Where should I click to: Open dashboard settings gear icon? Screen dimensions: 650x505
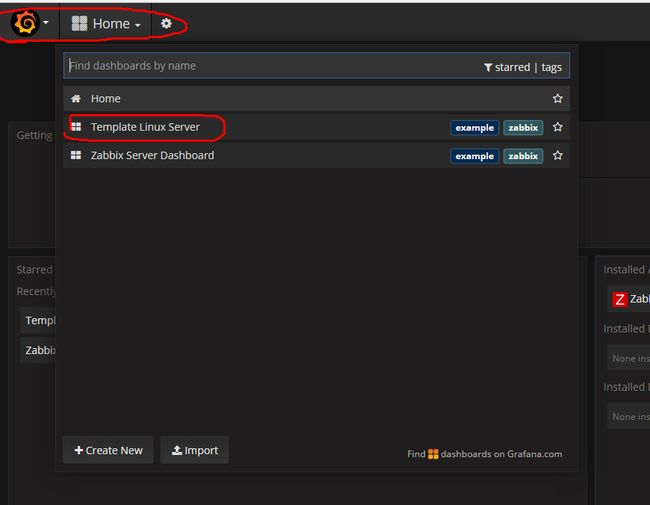click(x=166, y=23)
